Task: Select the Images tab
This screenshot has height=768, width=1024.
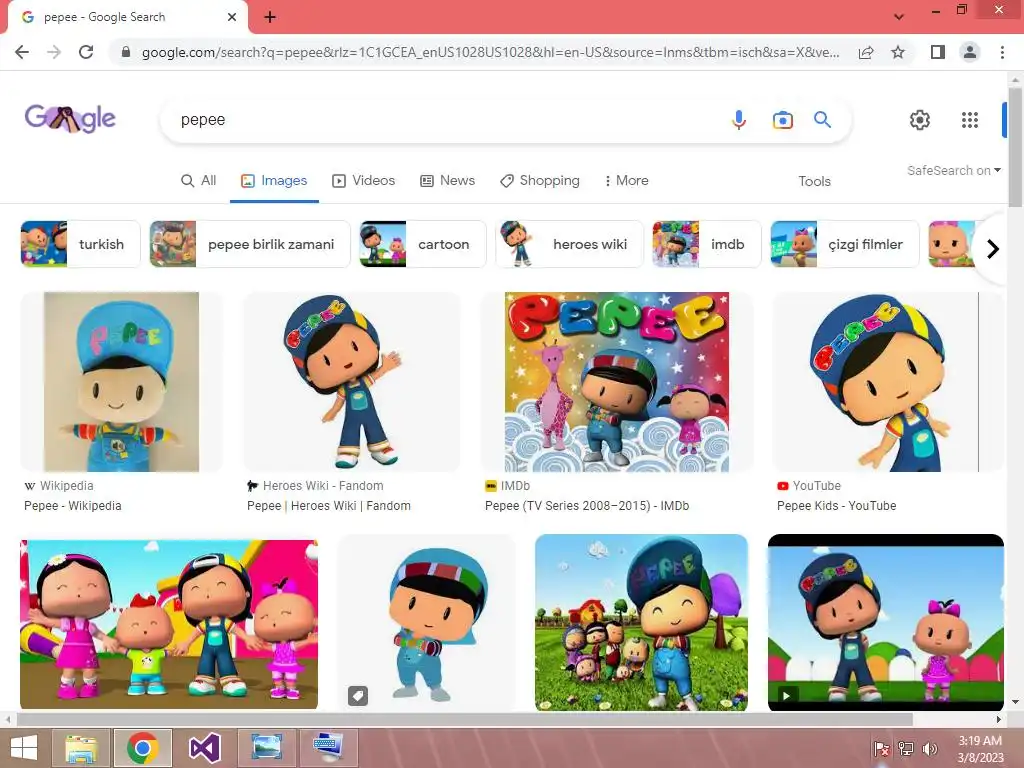Action: click(x=274, y=181)
